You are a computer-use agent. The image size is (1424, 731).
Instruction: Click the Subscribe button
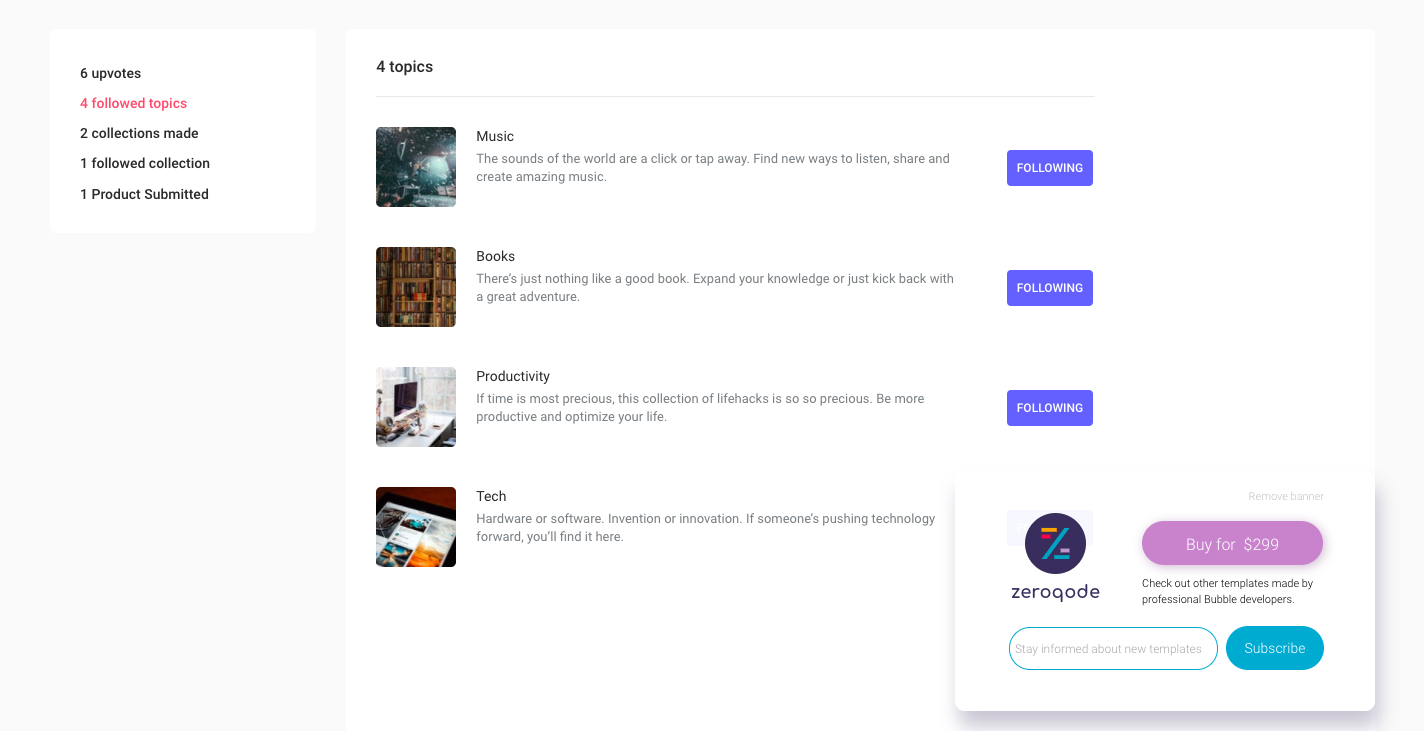coord(1275,648)
